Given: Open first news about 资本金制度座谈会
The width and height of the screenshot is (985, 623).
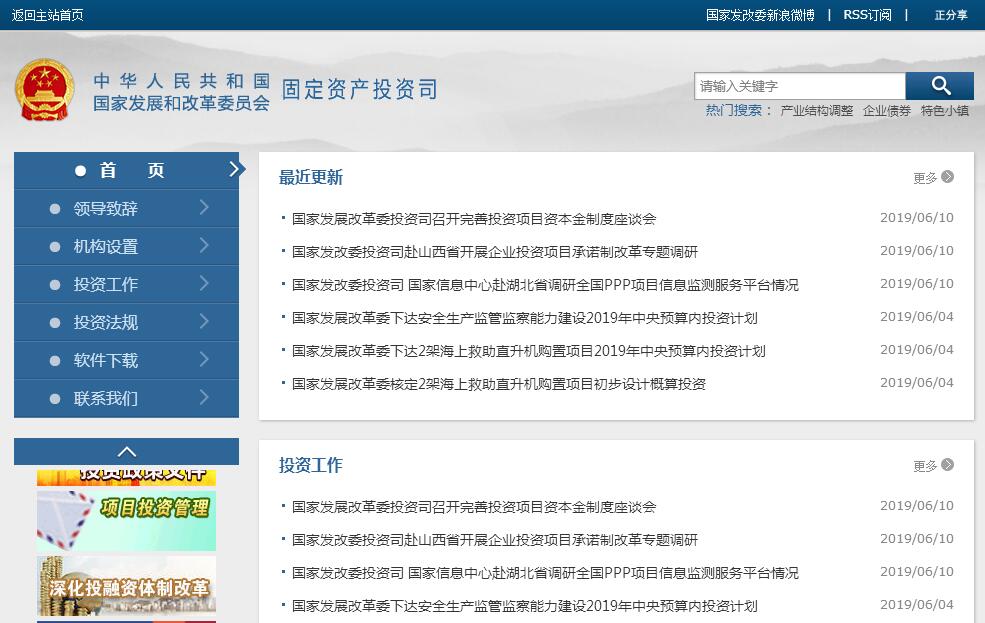Looking at the screenshot, I should click(x=474, y=219).
